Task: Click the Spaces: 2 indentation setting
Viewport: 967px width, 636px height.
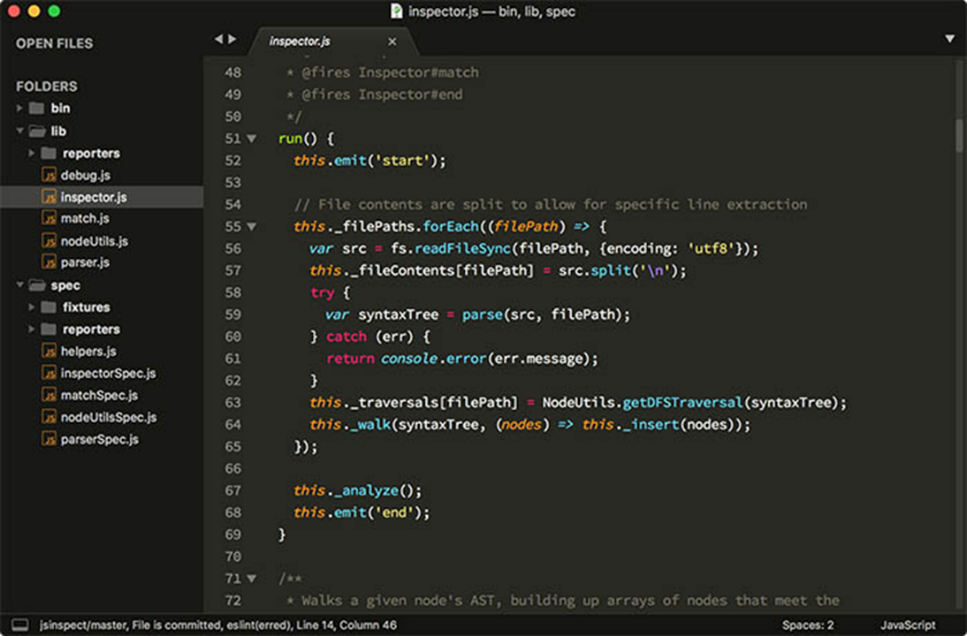Action: click(808, 625)
